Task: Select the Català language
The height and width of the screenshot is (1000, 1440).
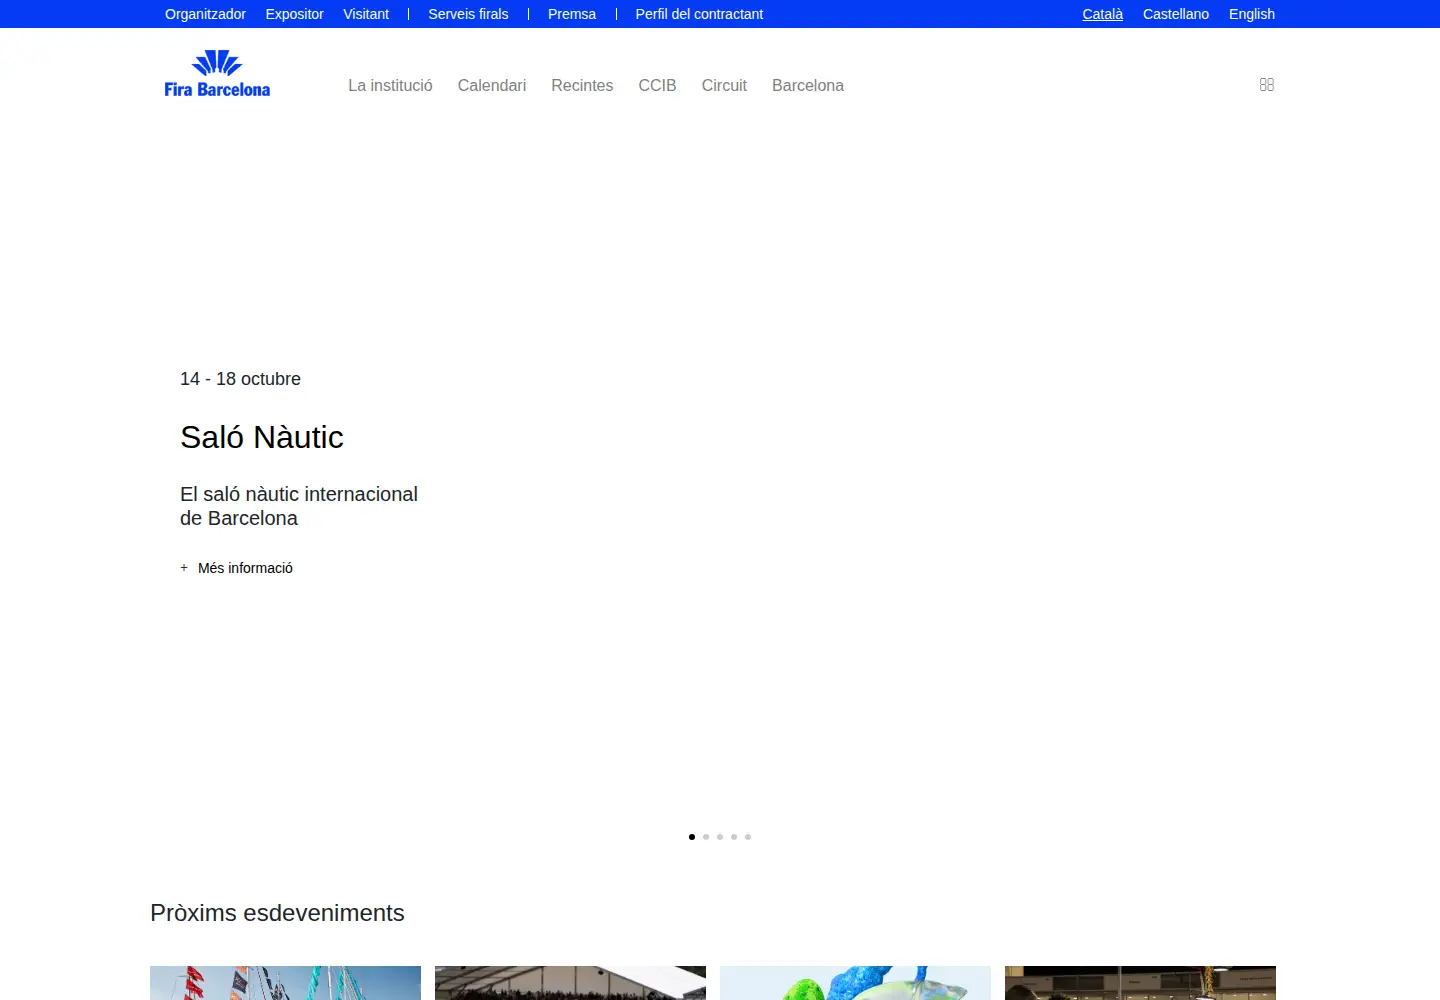Action: pyautogui.click(x=1102, y=14)
